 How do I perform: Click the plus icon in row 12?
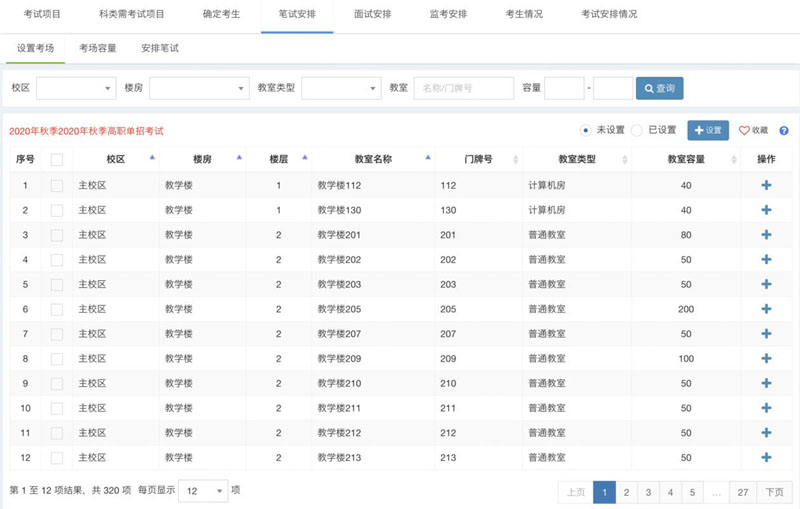[766, 458]
